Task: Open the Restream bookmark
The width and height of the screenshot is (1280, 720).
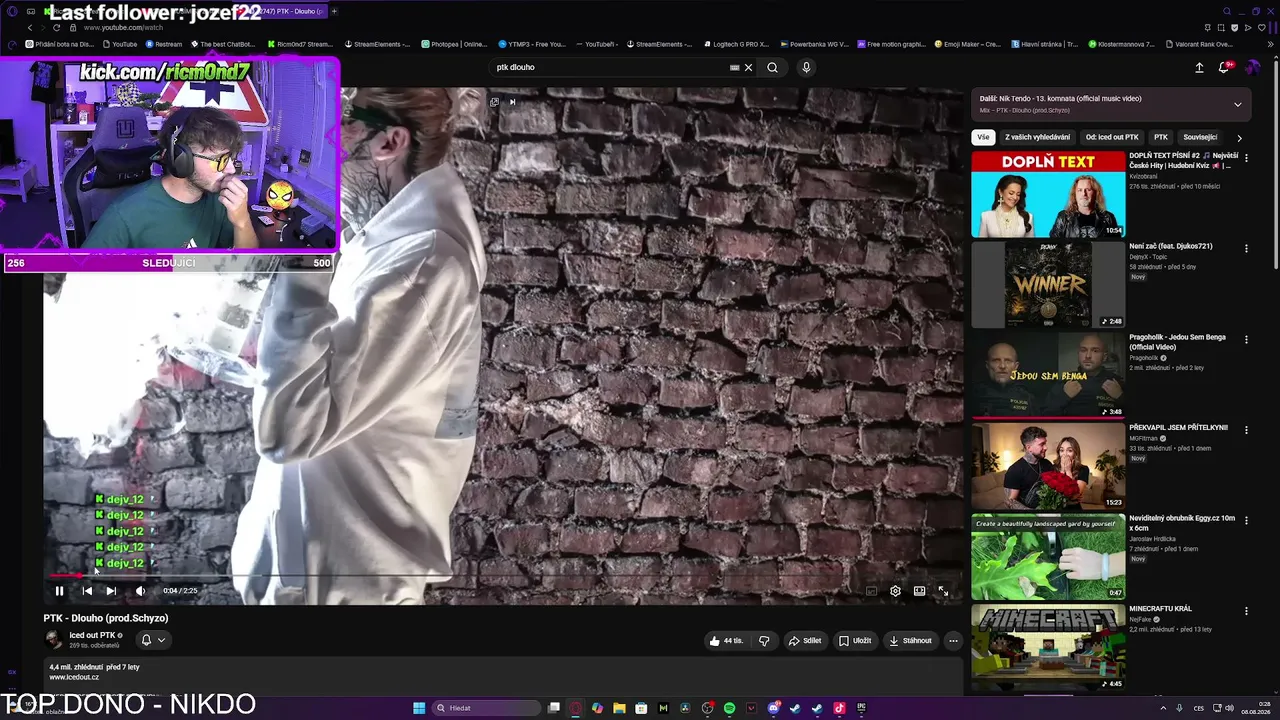Action: click(164, 44)
